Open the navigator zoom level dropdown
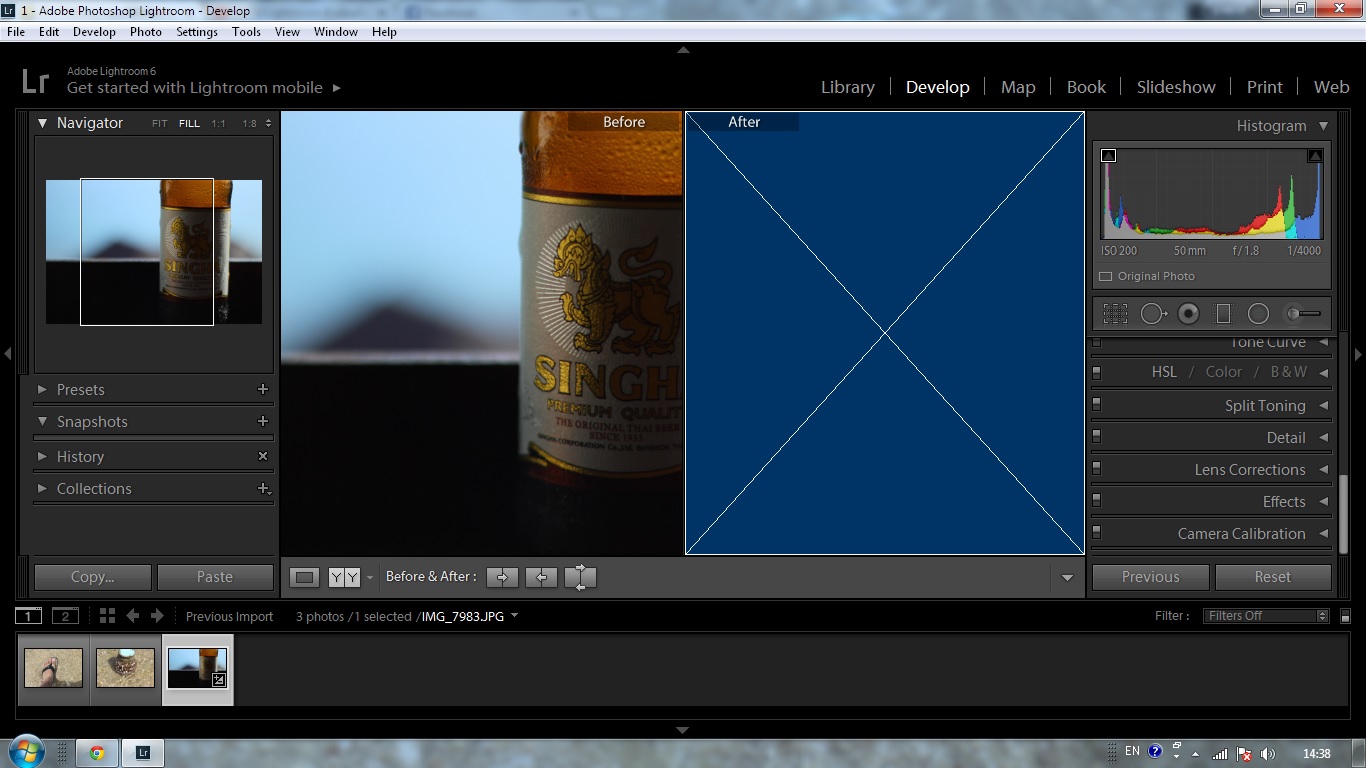 [x=267, y=124]
